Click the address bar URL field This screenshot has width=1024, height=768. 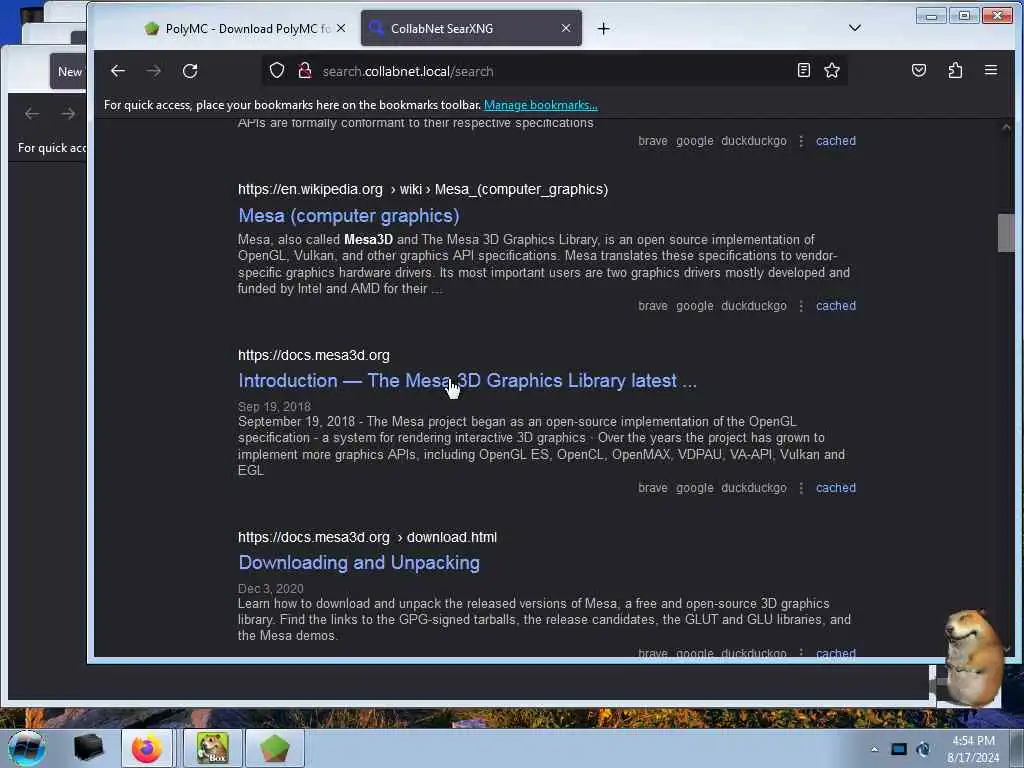(x=555, y=71)
